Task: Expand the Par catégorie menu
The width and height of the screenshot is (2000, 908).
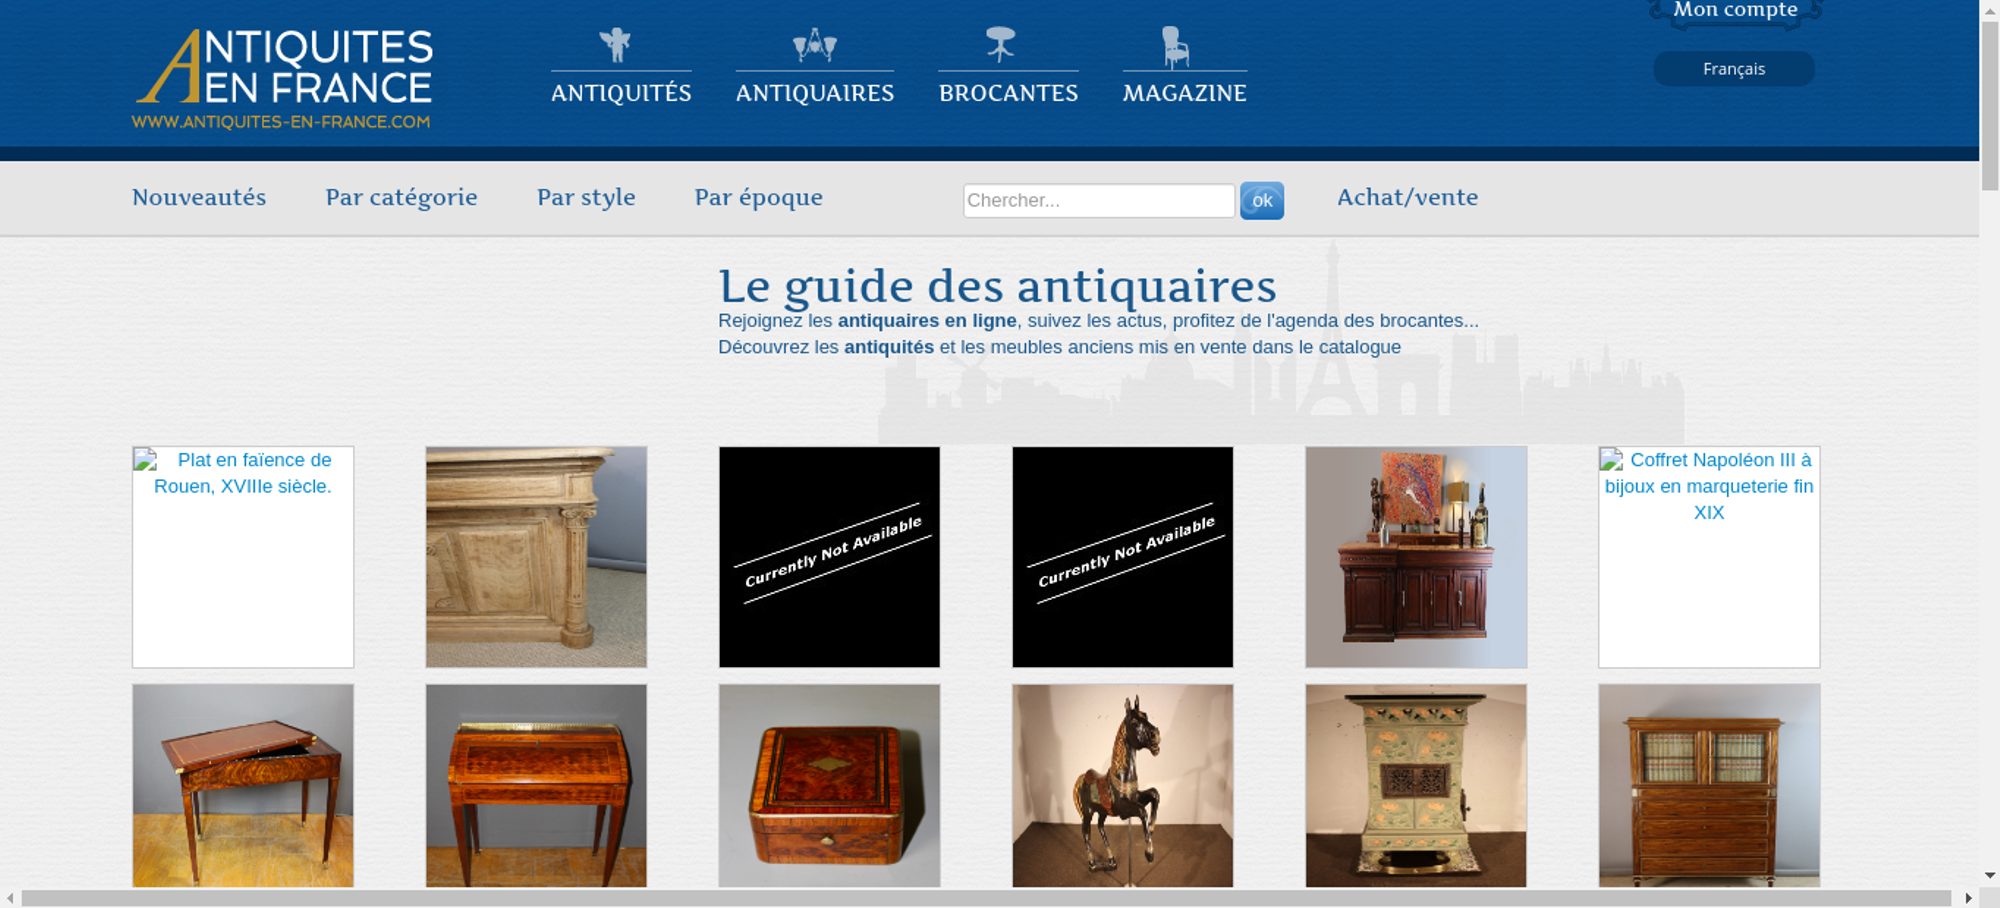Action: [401, 197]
